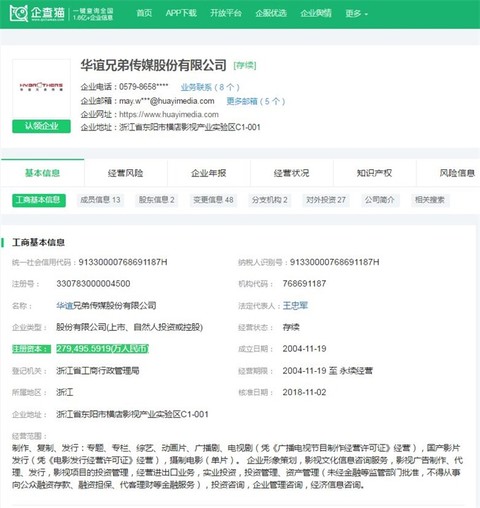
Task: Open the Huayi Brothers company logo thumbnail
Action: coord(41,88)
